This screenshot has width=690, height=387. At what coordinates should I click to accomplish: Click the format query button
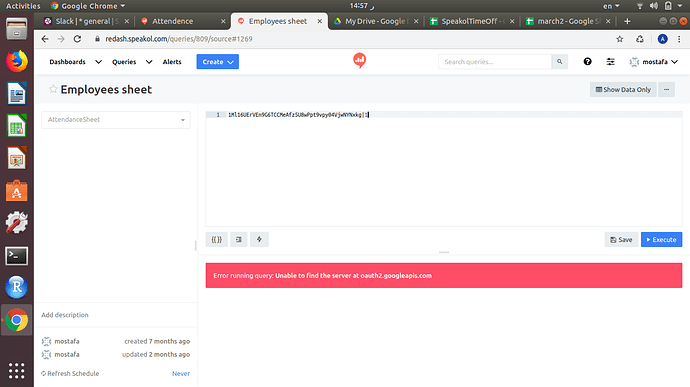[x=239, y=240]
